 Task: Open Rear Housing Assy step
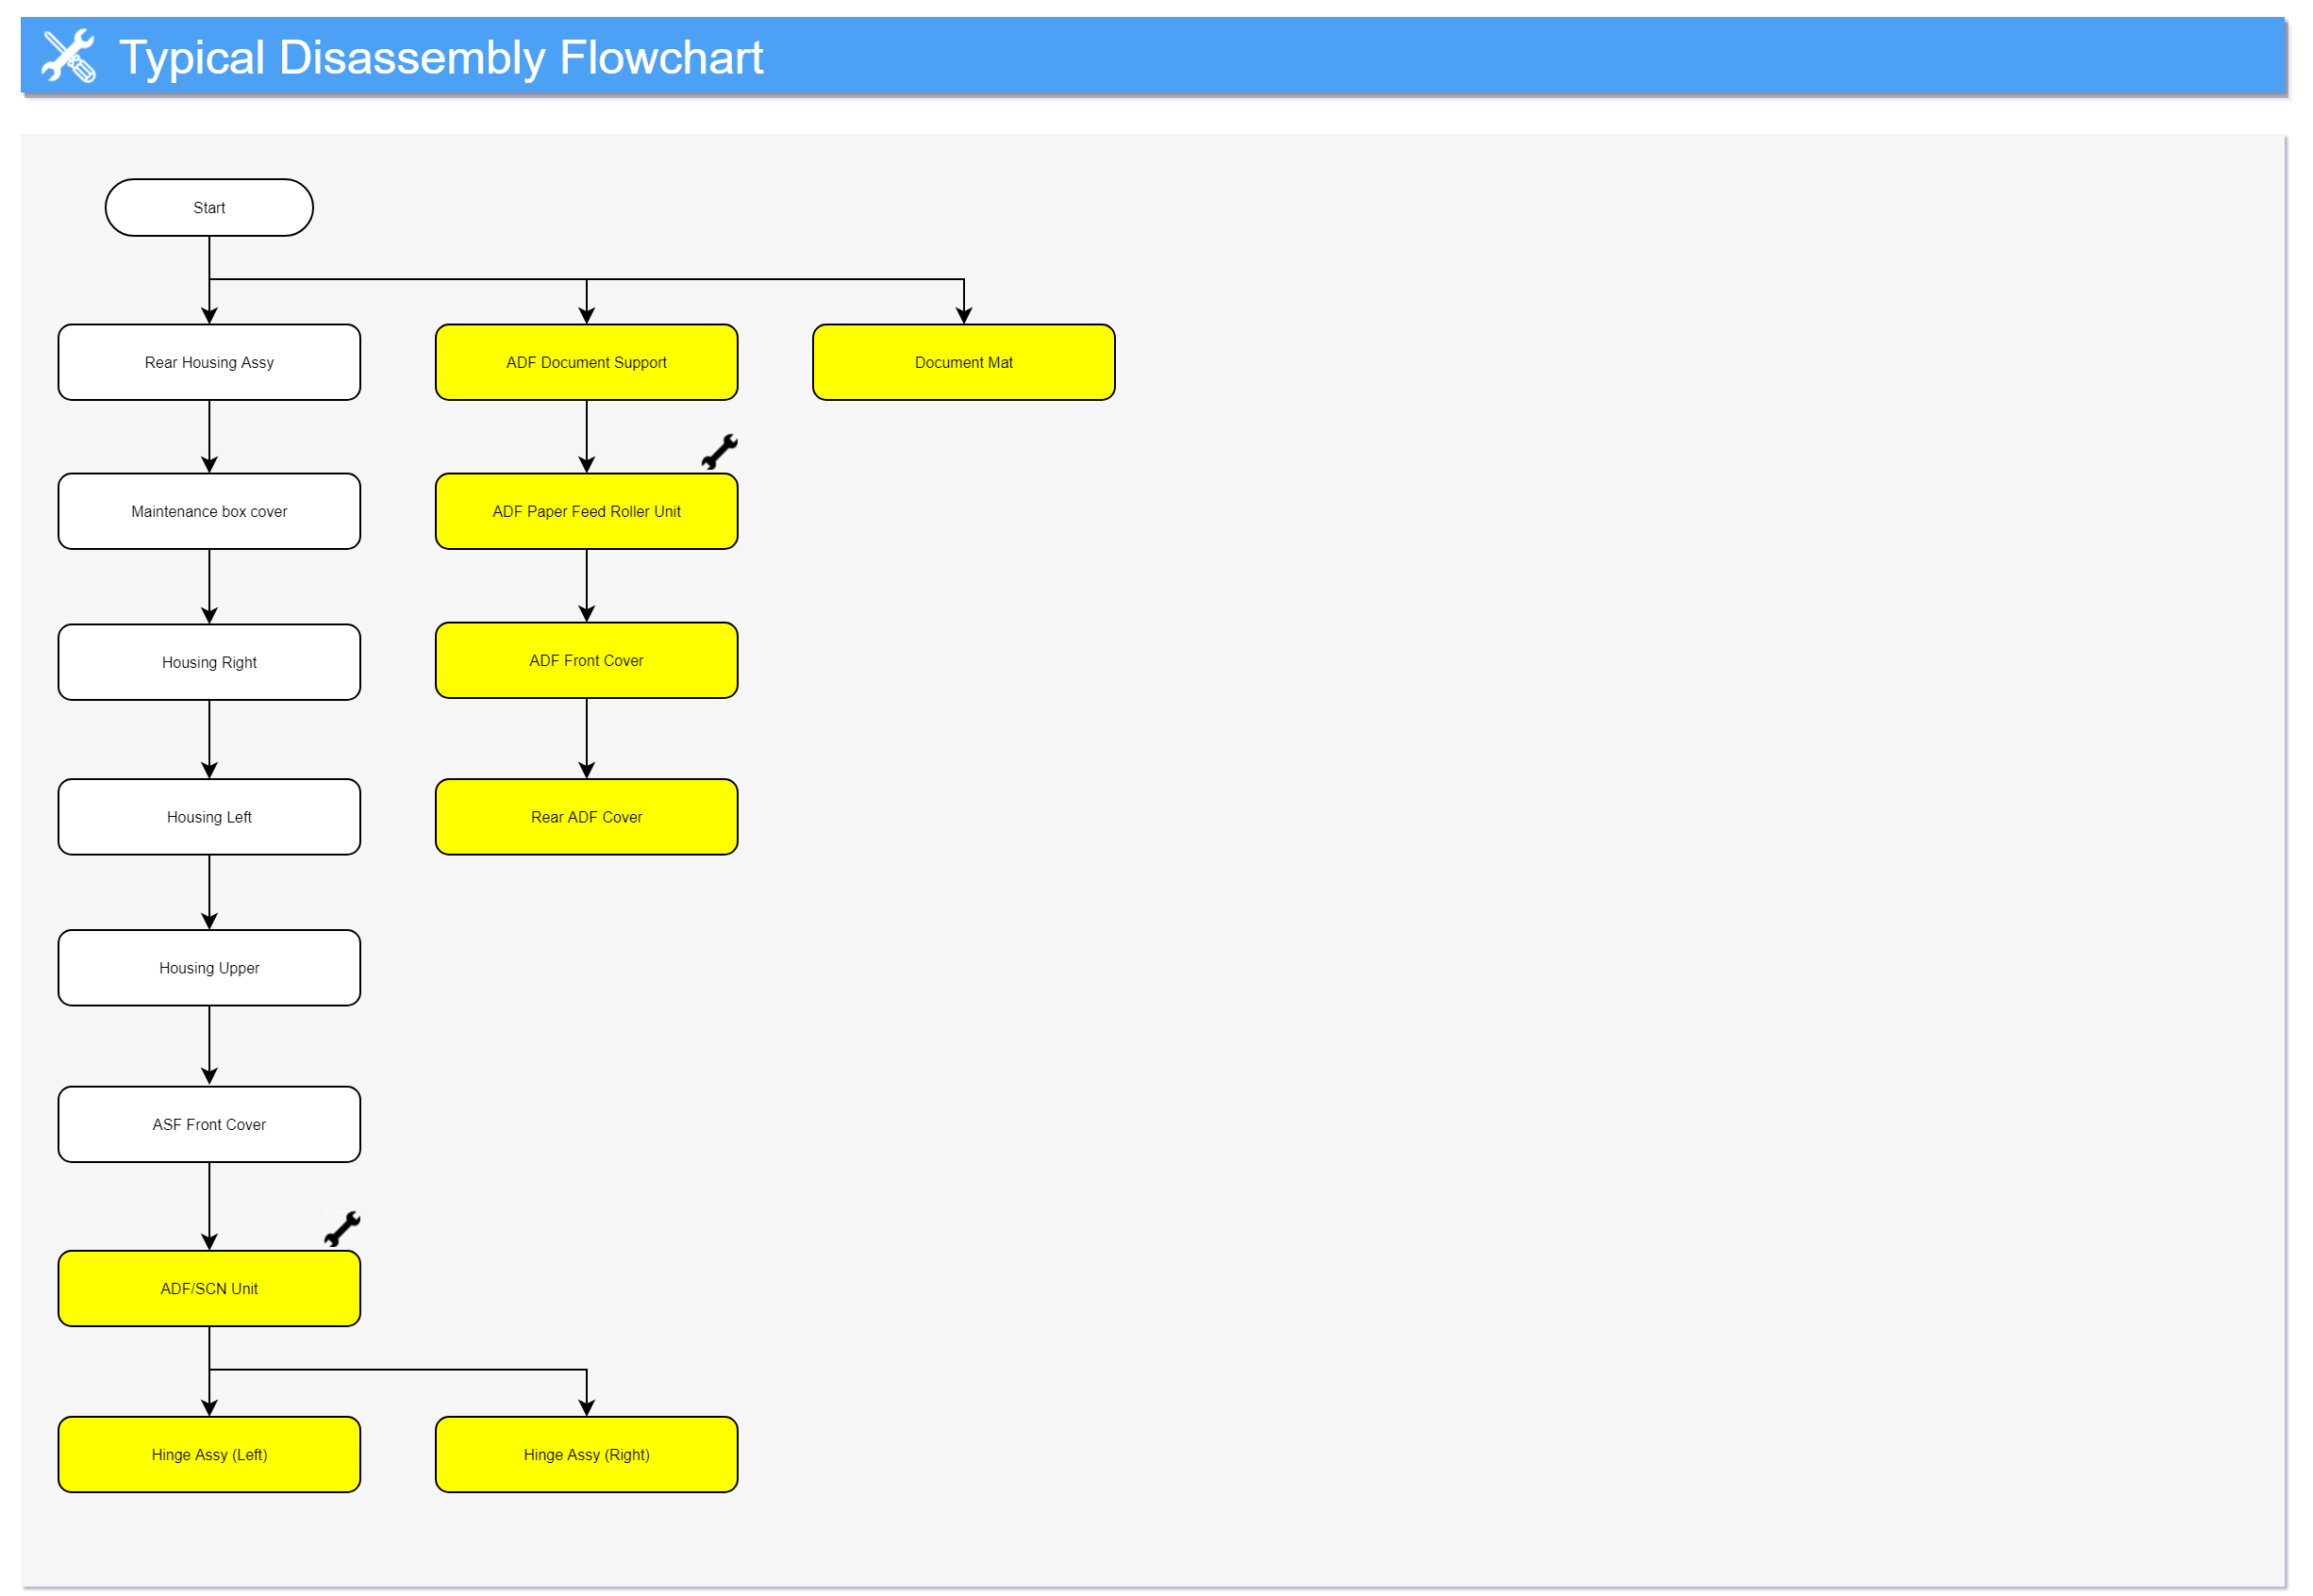tap(209, 362)
